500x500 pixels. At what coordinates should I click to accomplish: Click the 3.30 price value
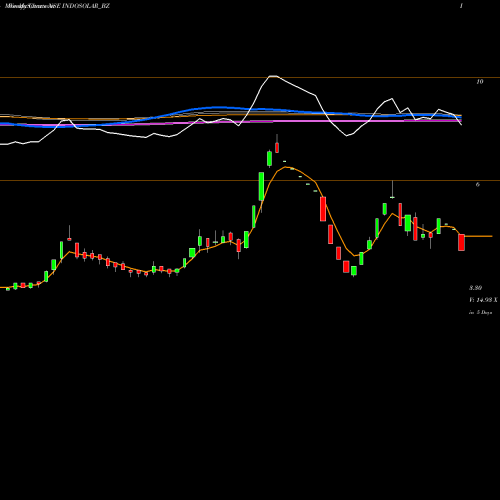475,288
